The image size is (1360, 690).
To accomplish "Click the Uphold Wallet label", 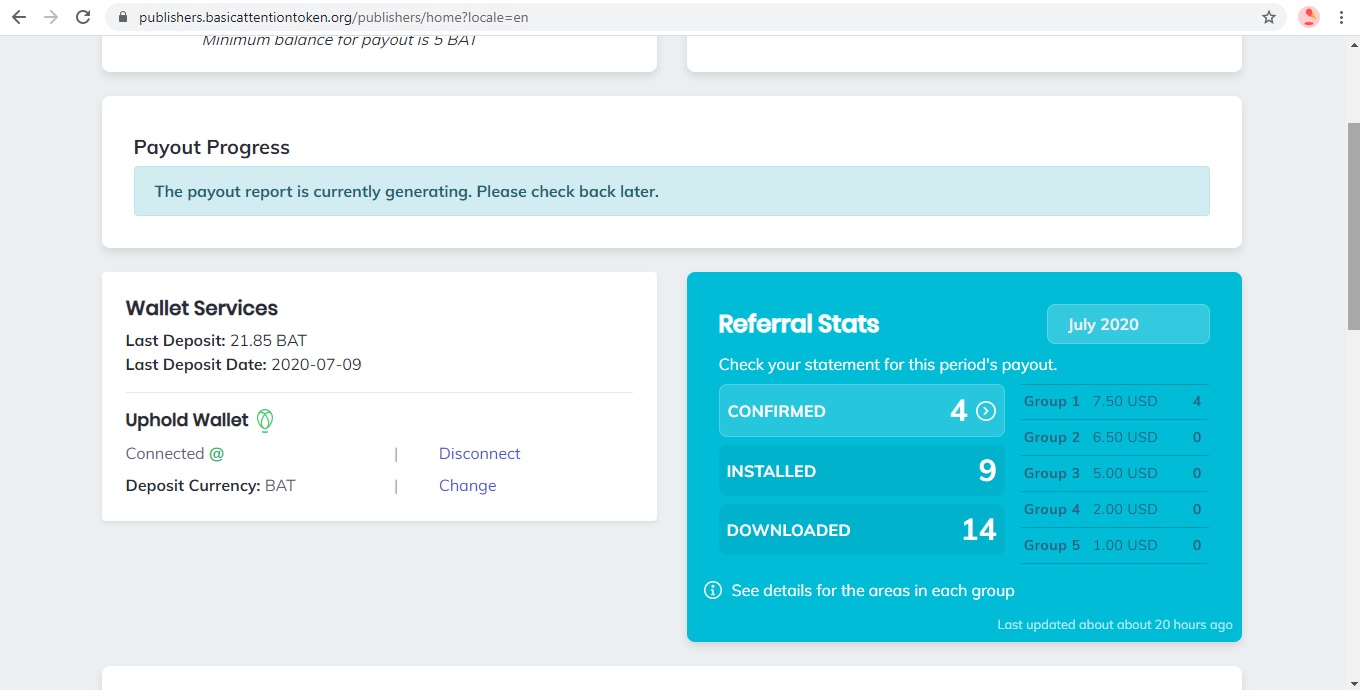I will point(187,420).
